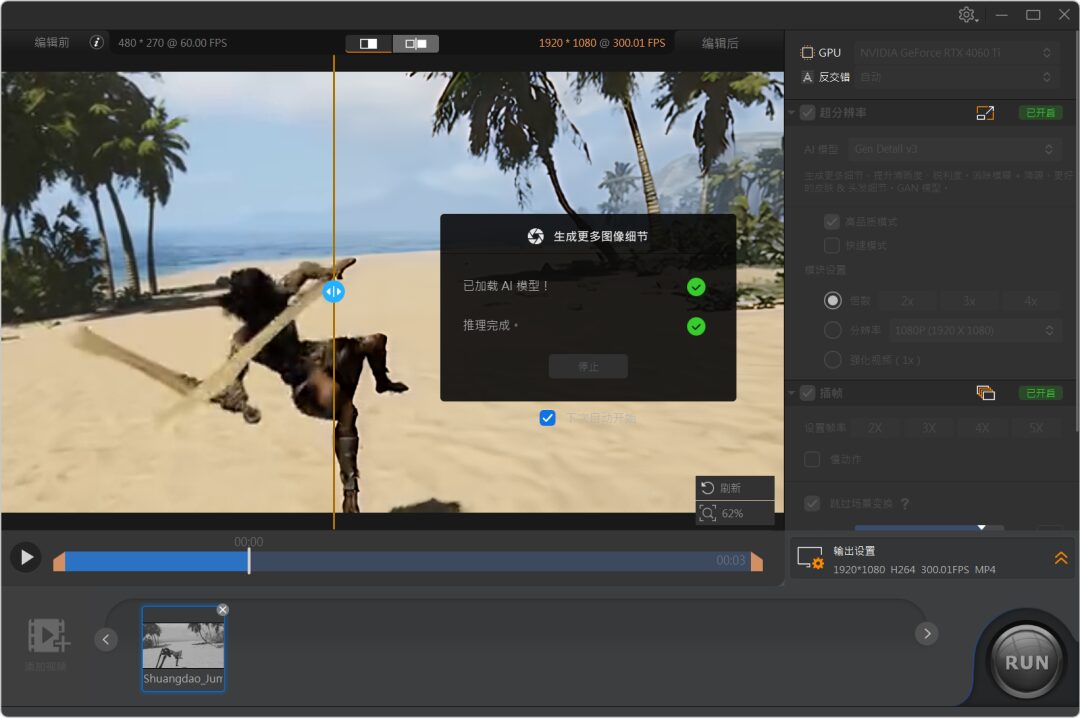Toggle the 超分辨率 checkbox
1080x718 pixels.
pyautogui.click(x=808, y=113)
